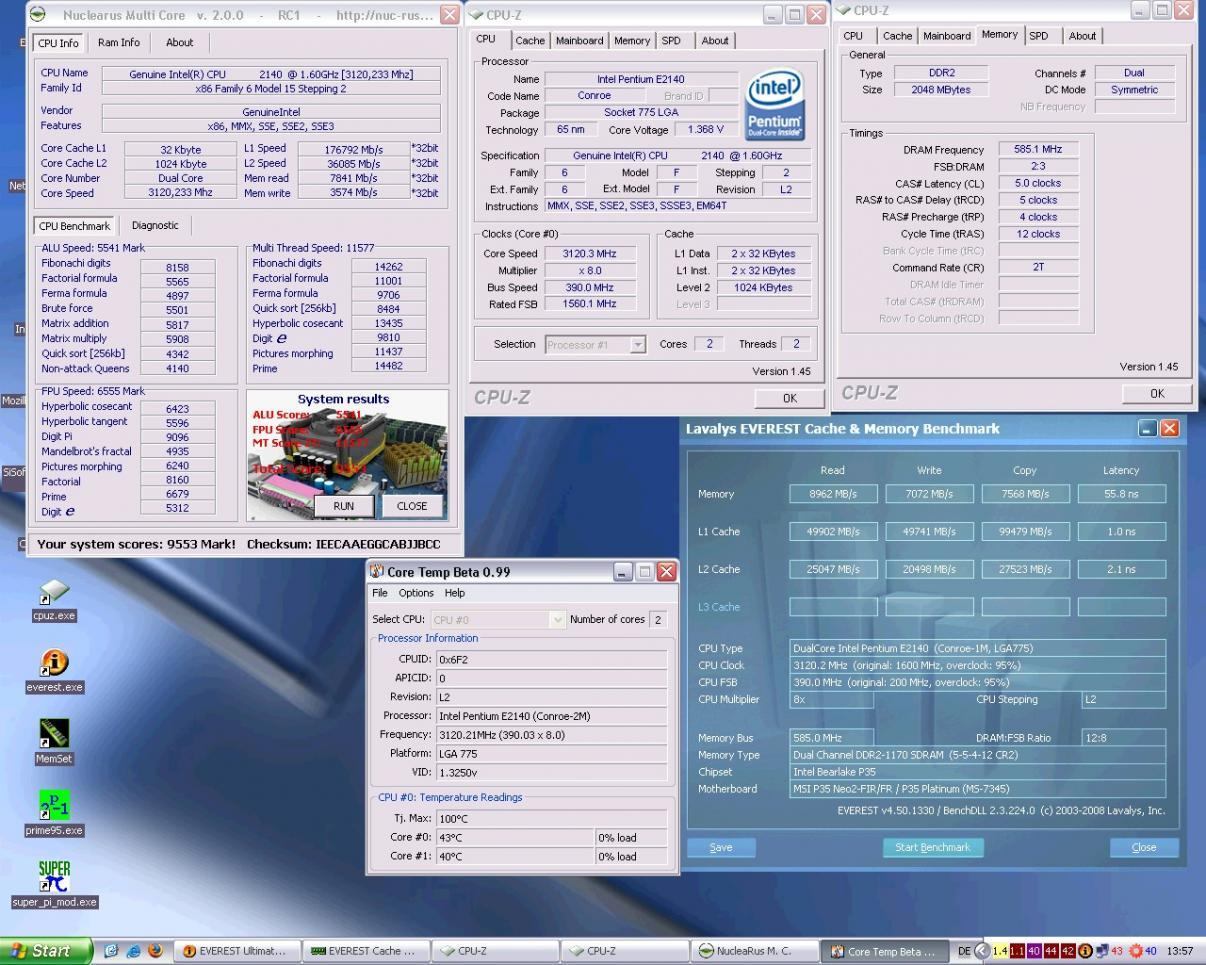Click the Core Temp title bar icon
This screenshot has width=1206, height=965.
[x=377, y=572]
